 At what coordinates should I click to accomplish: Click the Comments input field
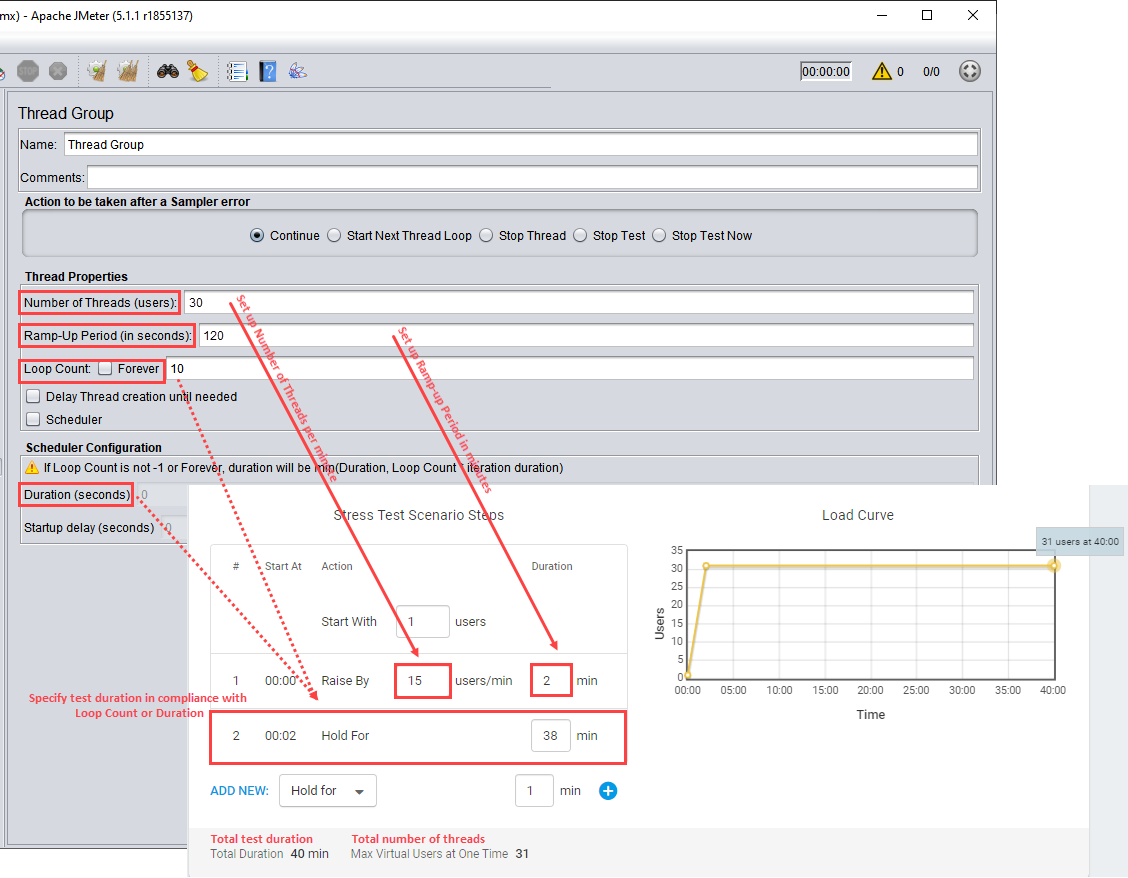[x=532, y=177]
